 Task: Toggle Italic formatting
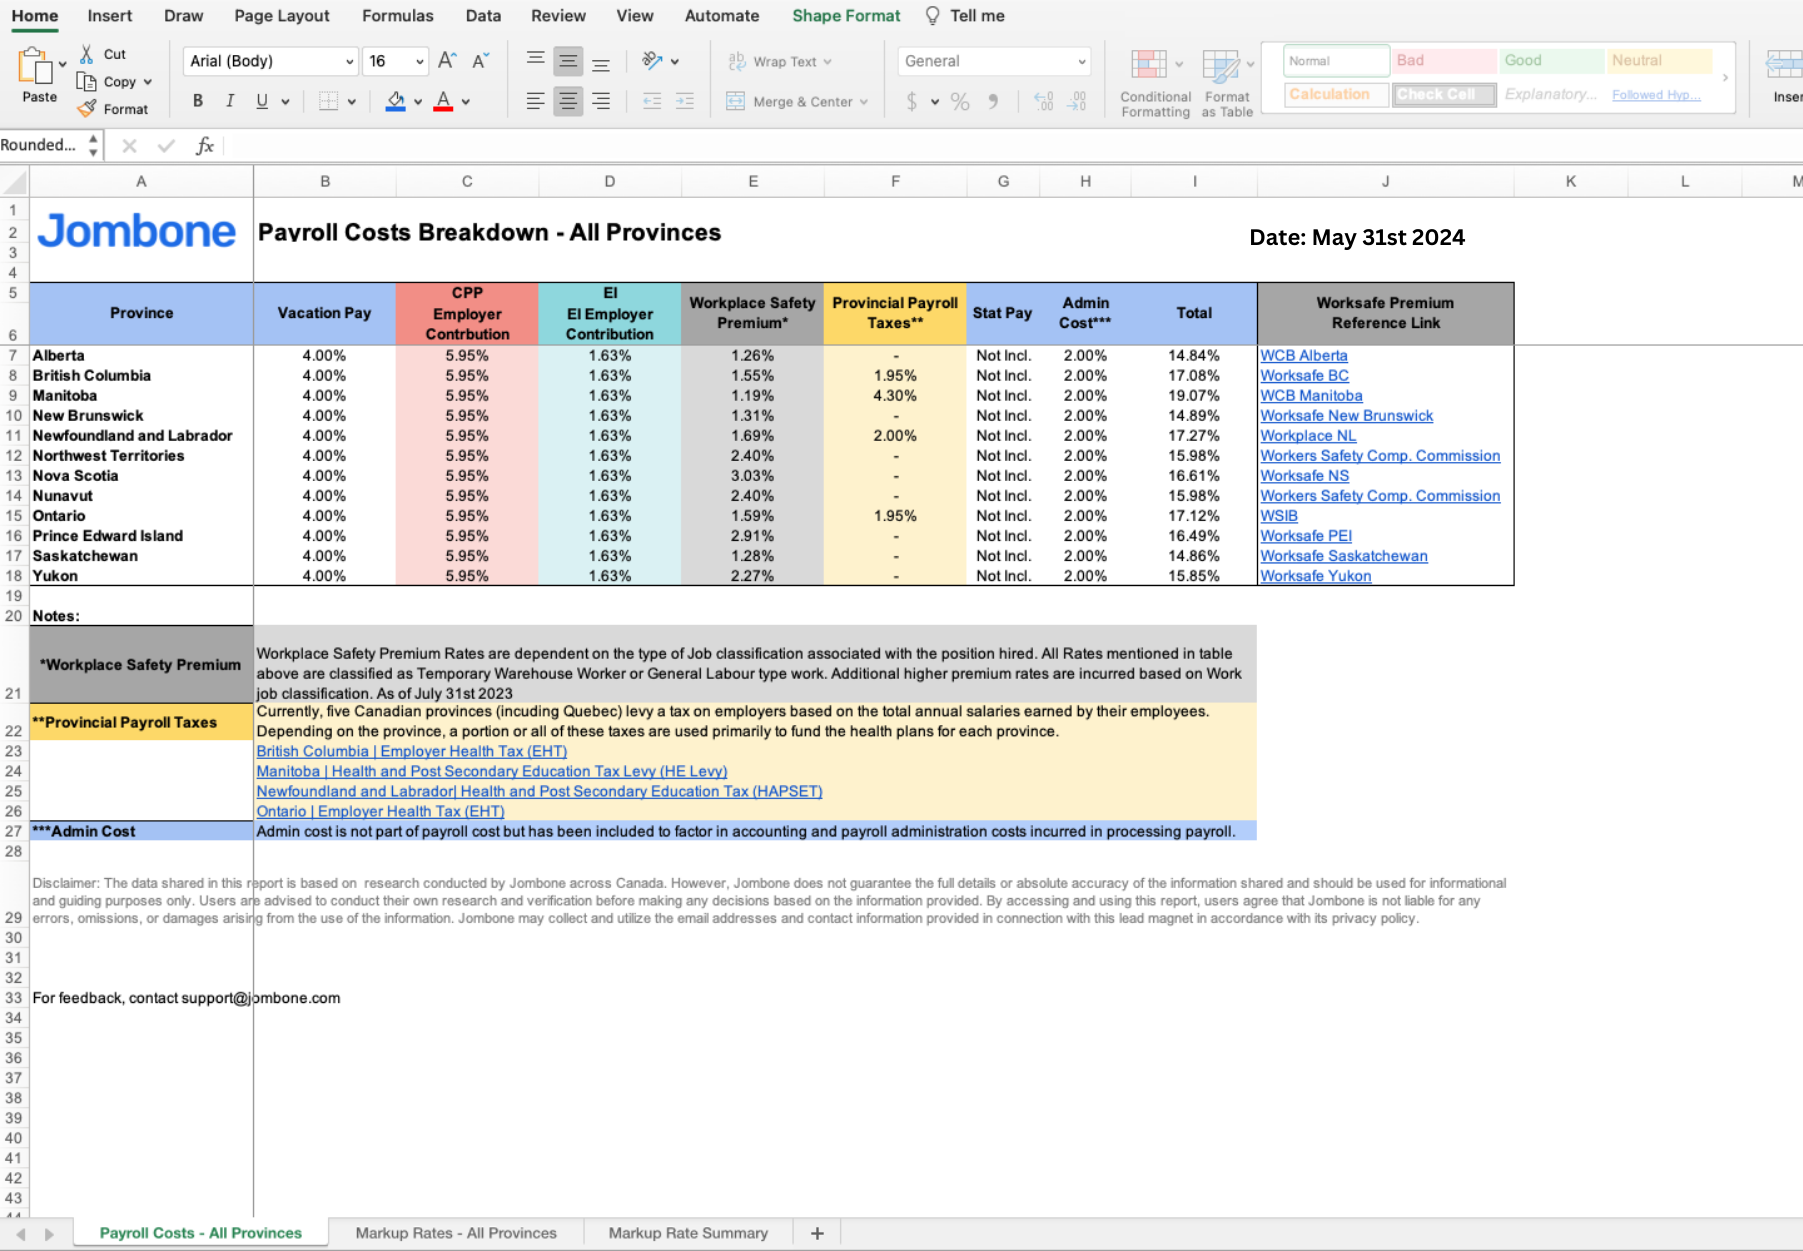[x=230, y=101]
